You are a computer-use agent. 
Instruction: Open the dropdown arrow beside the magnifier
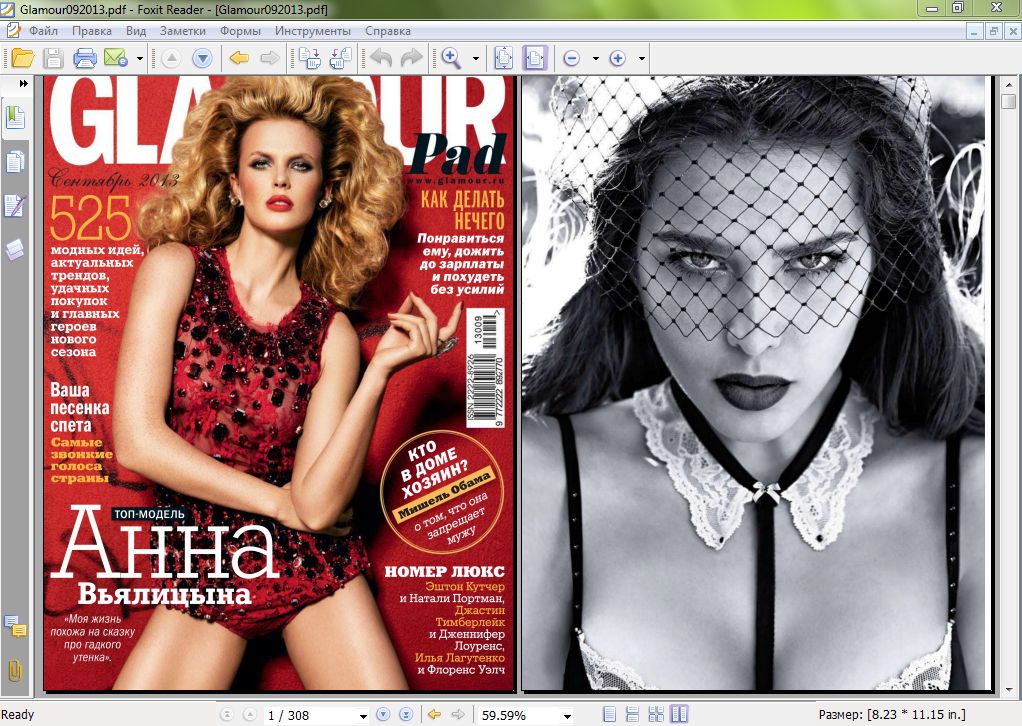coord(475,58)
